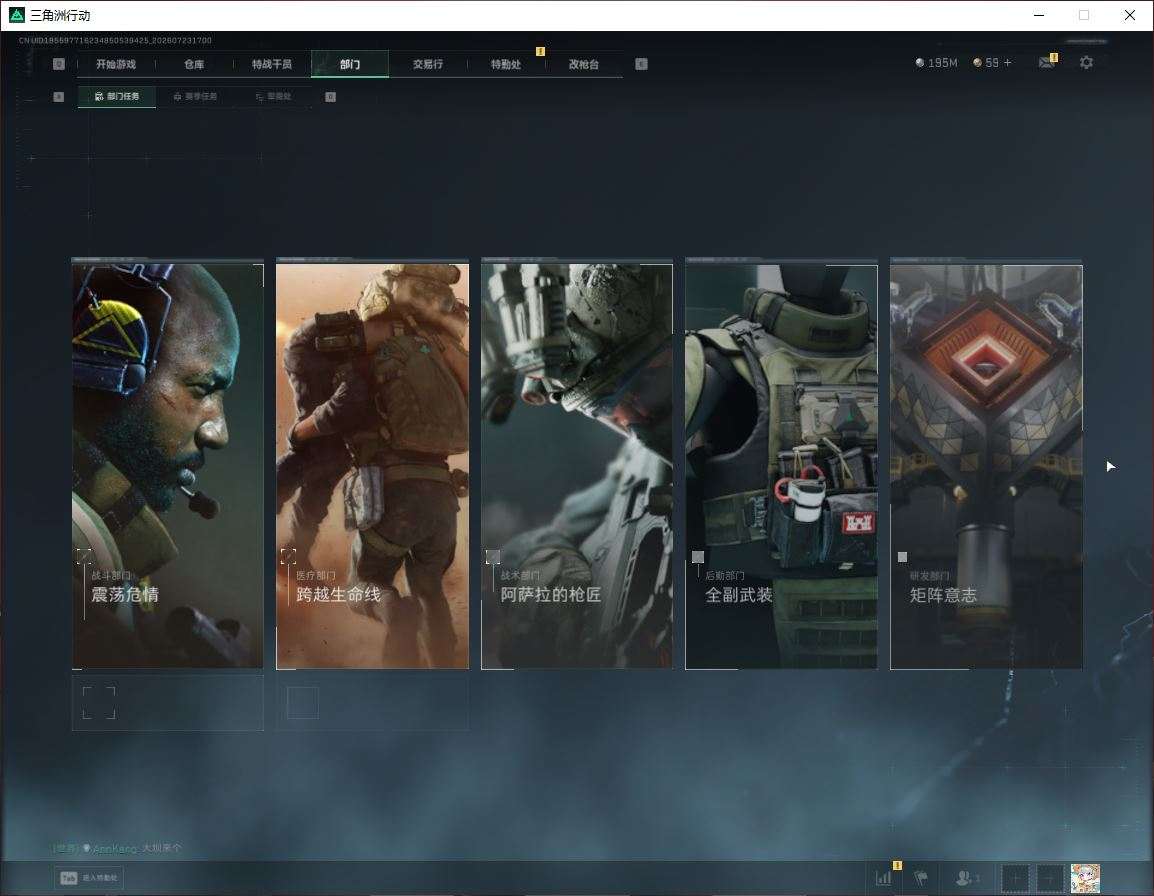Click the second empty team slot plus
The height and width of the screenshot is (896, 1154).
(1049, 878)
